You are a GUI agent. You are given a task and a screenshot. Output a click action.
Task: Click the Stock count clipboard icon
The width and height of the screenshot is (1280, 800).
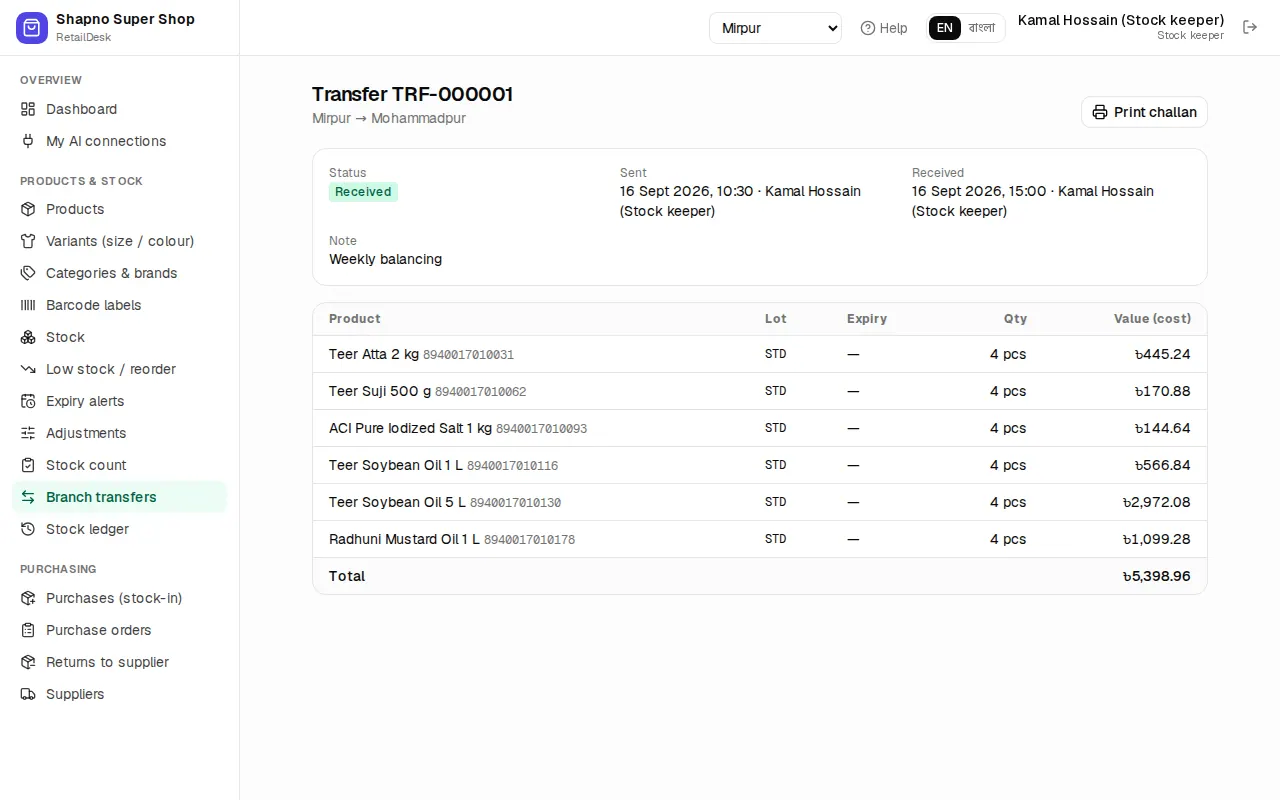coord(28,465)
